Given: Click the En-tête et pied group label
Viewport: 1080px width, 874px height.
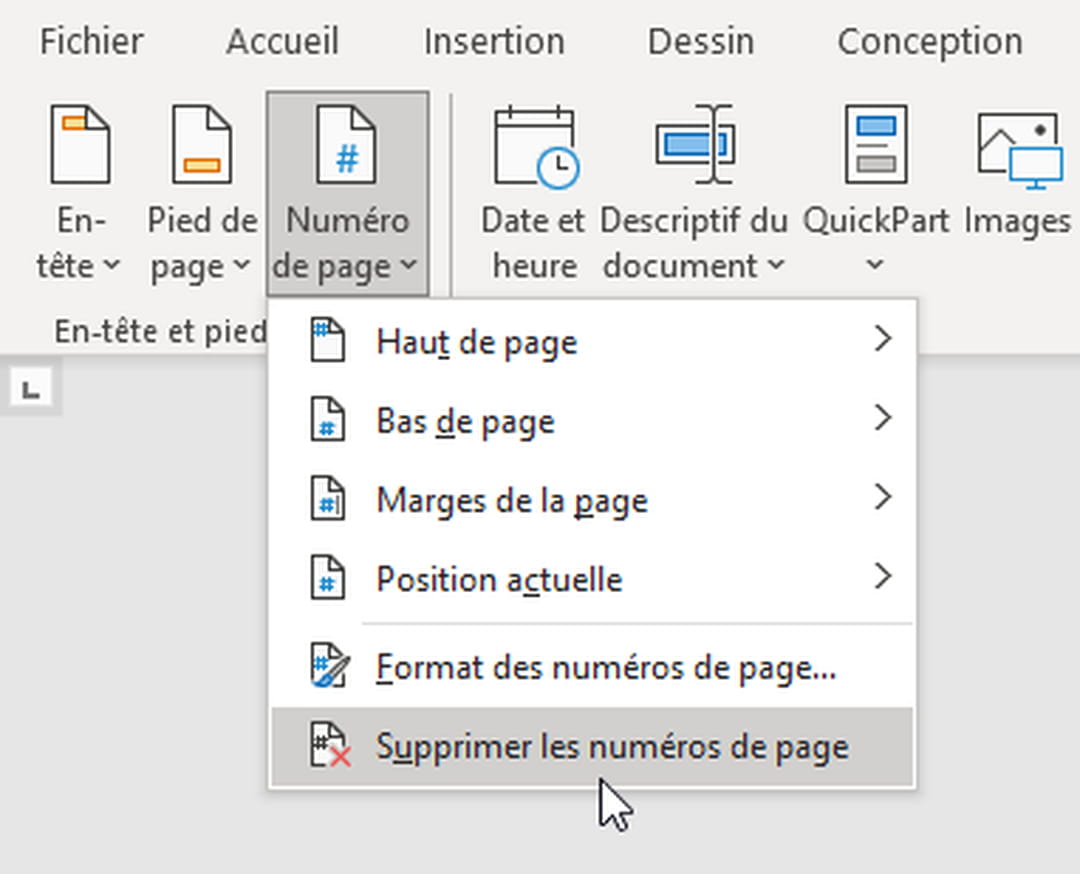Looking at the screenshot, I should pyautogui.click(x=160, y=331).
